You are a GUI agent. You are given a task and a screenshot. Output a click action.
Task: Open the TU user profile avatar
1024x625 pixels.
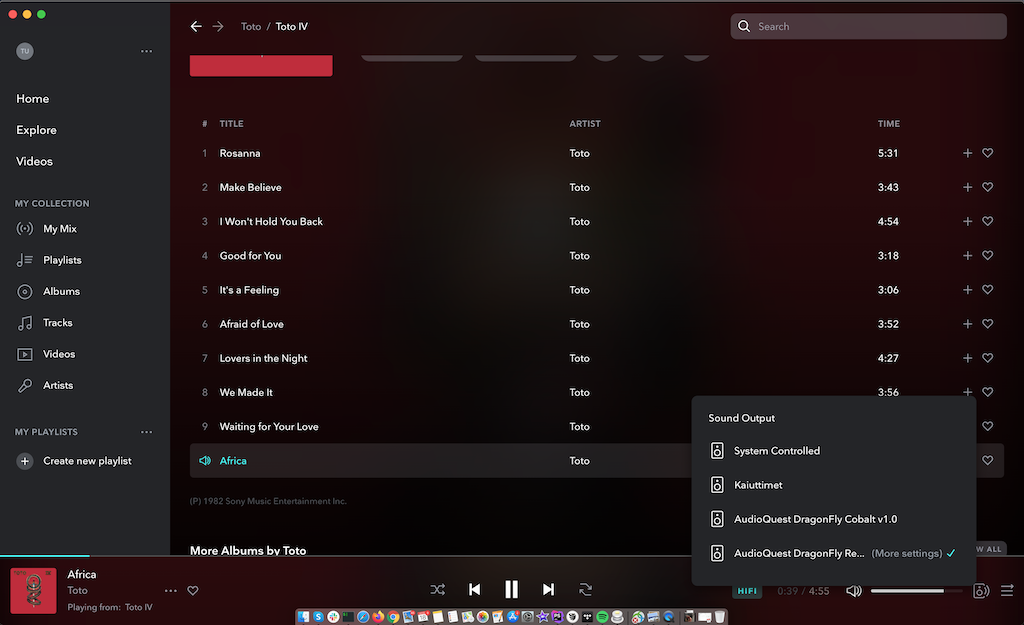pos(25,51)
